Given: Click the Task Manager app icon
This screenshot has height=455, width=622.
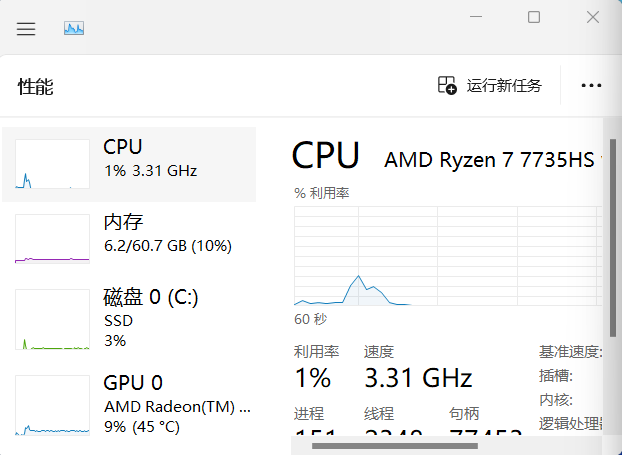Looking at the screenshot, I should (74, 29).
